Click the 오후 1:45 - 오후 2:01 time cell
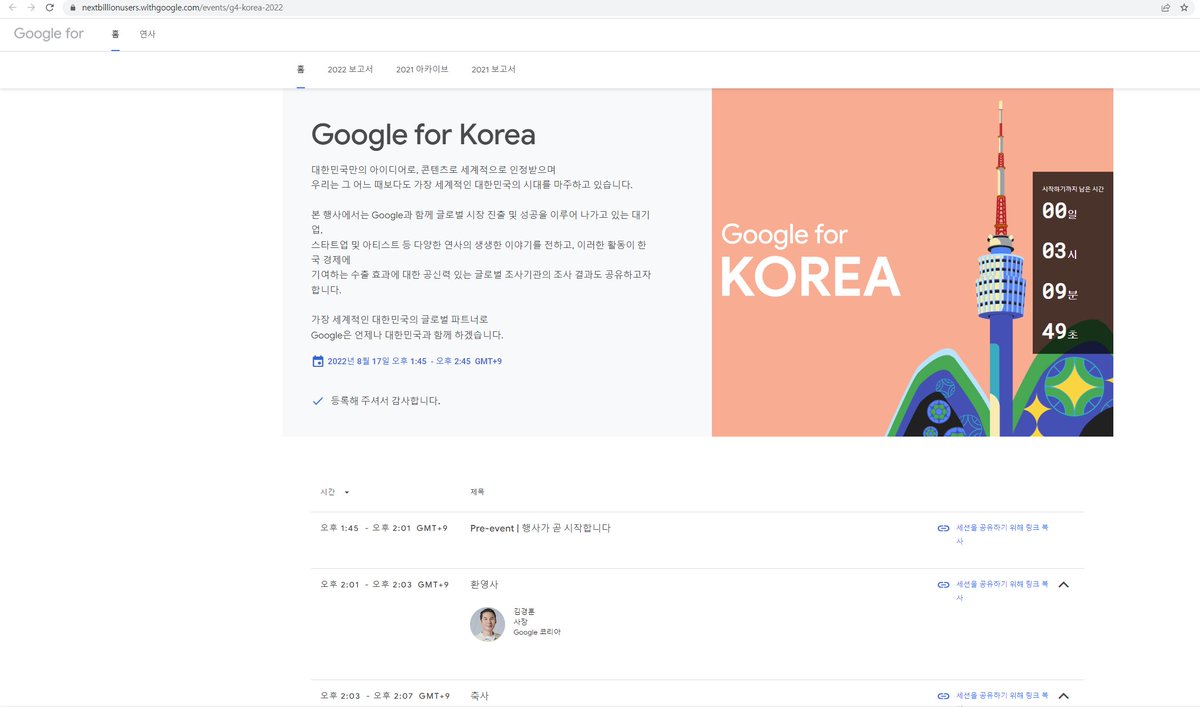The height and width of the screenshot is (707, 1200). tap(384, 528)
